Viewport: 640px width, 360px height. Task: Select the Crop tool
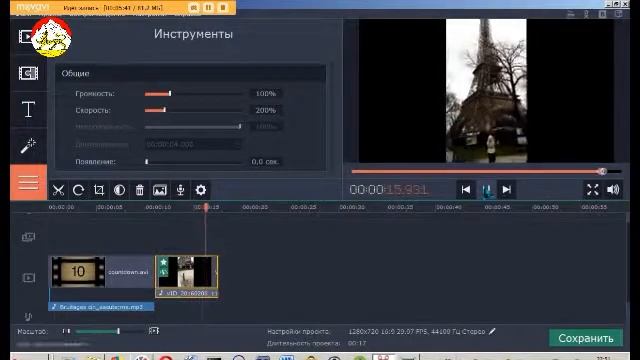coord(99,190)
